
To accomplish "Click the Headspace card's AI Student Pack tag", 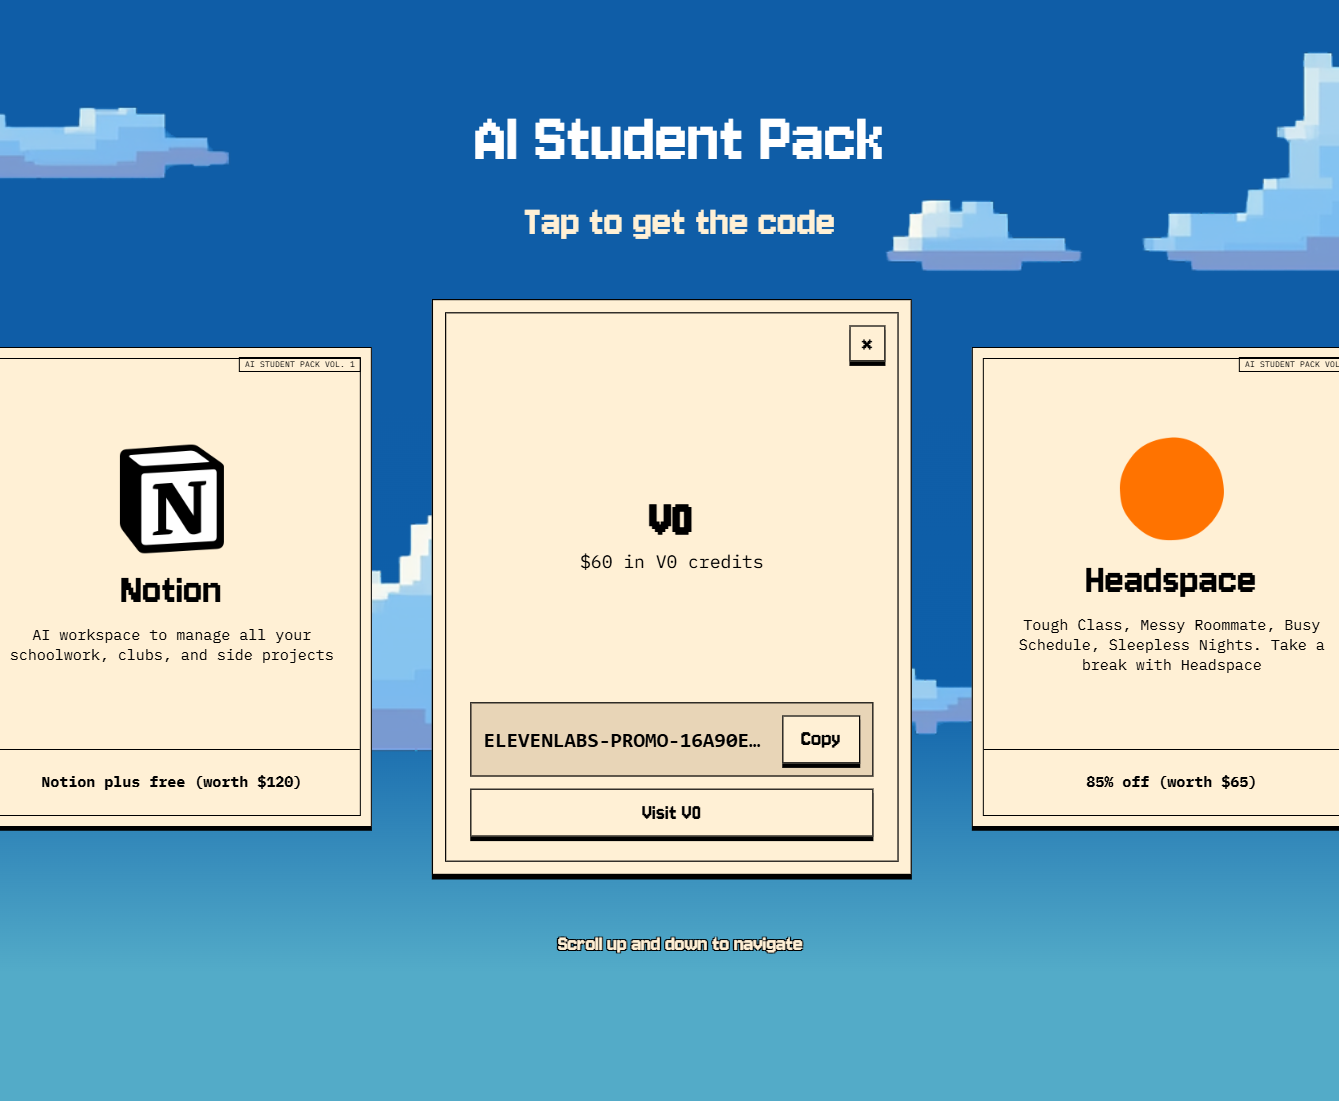I will (x=1288, y=365).
